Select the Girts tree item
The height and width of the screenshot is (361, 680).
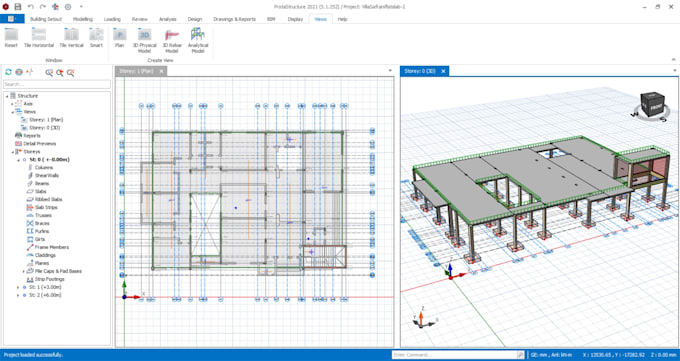[40, 239]
